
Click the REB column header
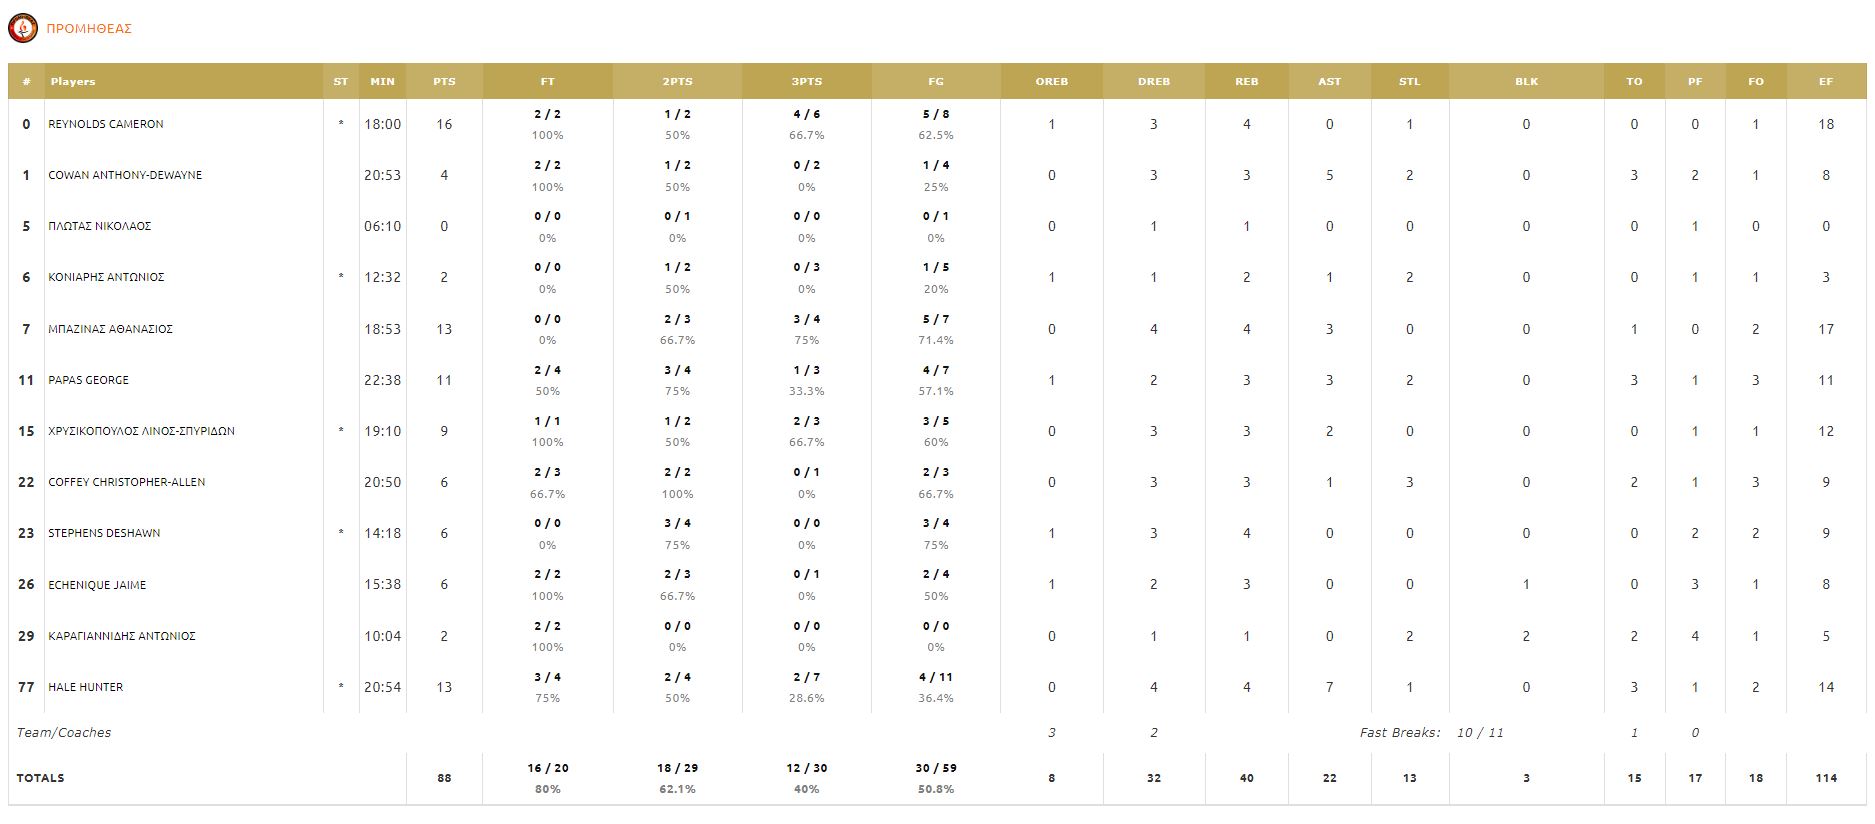(1246, 81)
